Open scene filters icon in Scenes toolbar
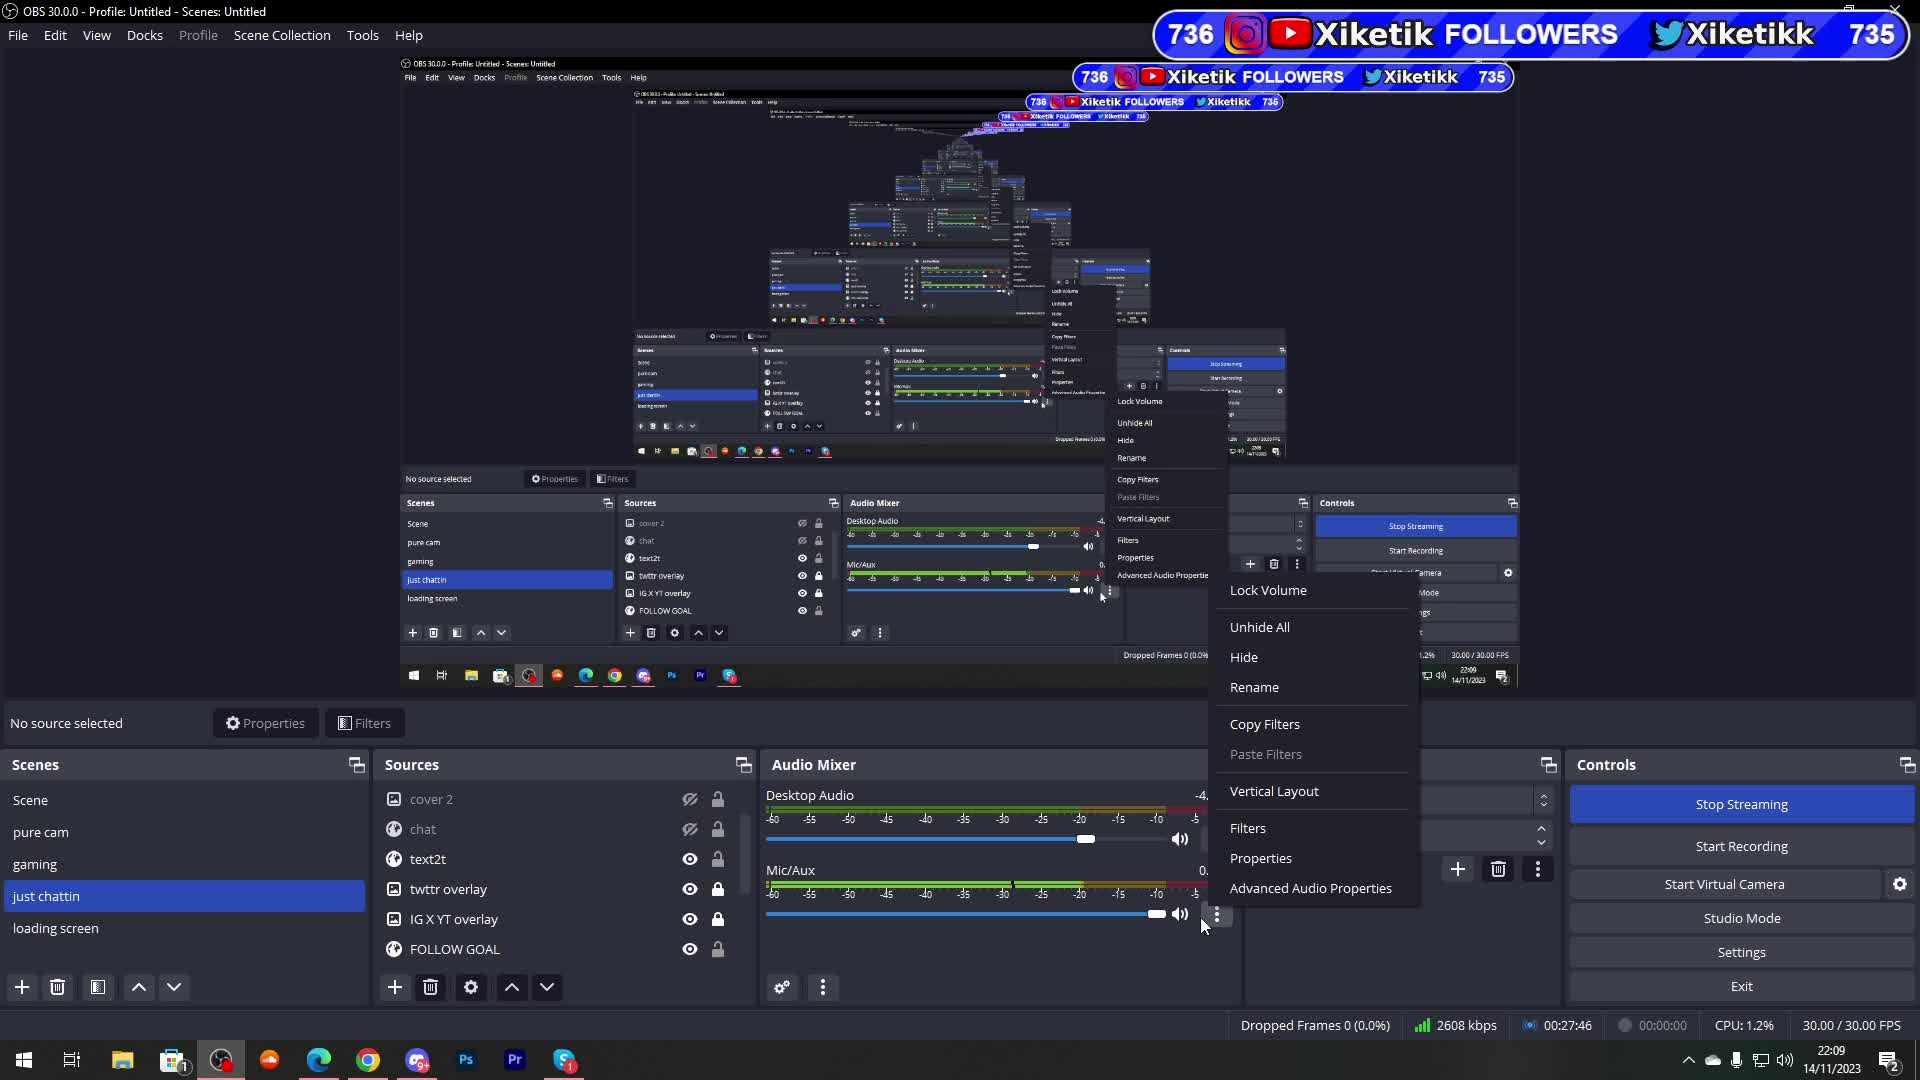Screen dimensions: 1920x1080 [x=98, y=987]
